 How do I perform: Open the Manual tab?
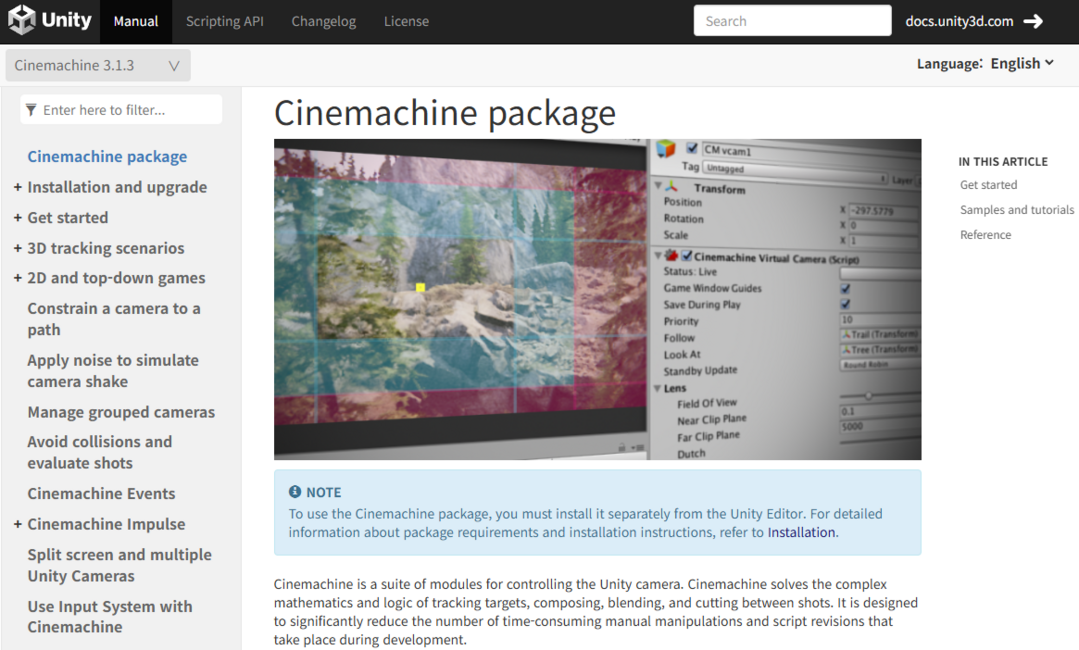coord(136,21)
